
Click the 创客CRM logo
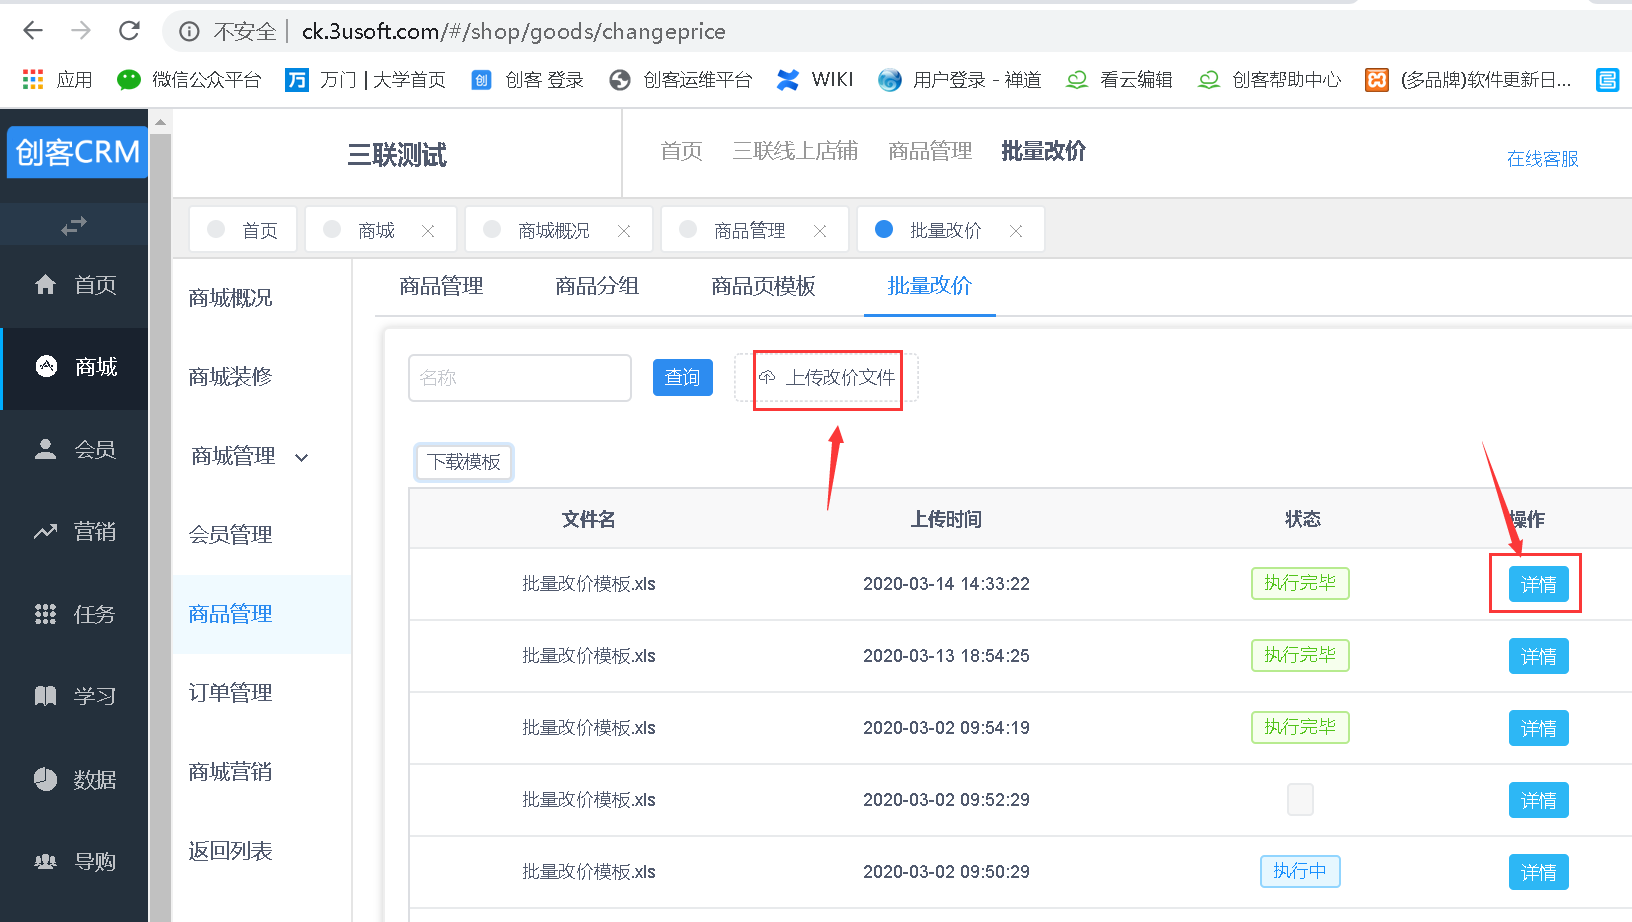click(x=77, y=152)
